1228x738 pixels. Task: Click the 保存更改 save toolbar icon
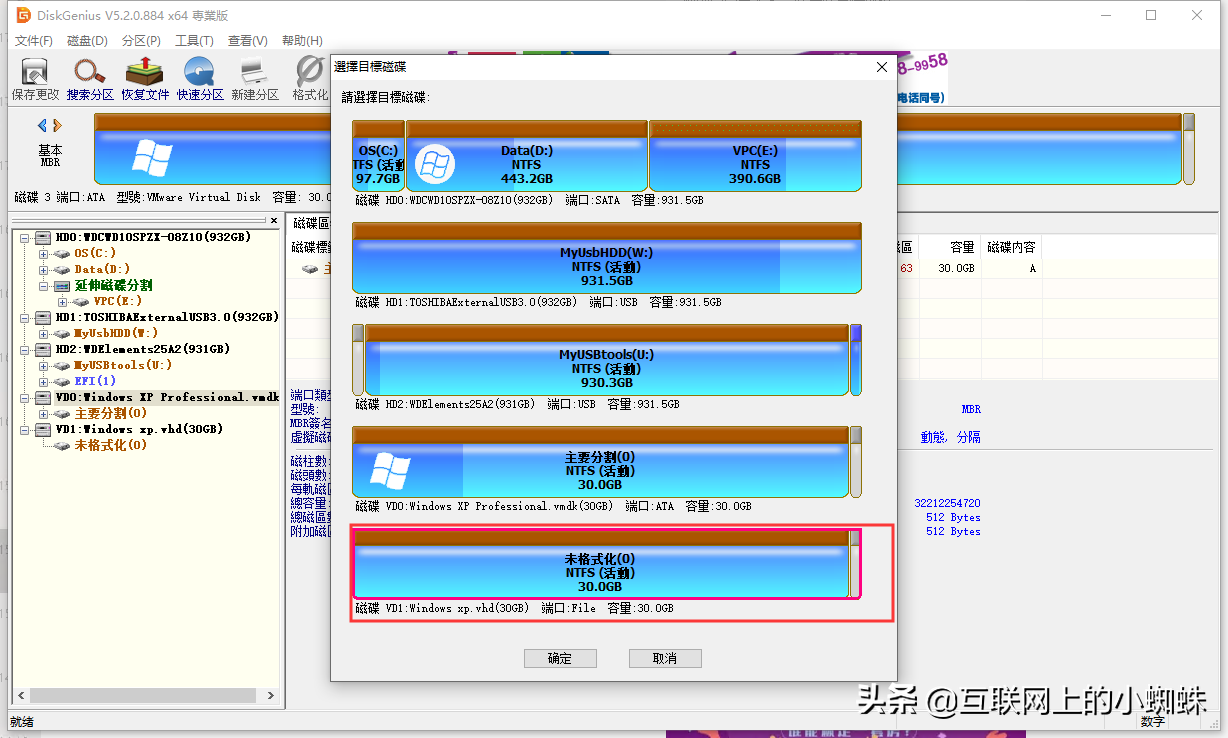pyautogui.click(x=35, y=79)
